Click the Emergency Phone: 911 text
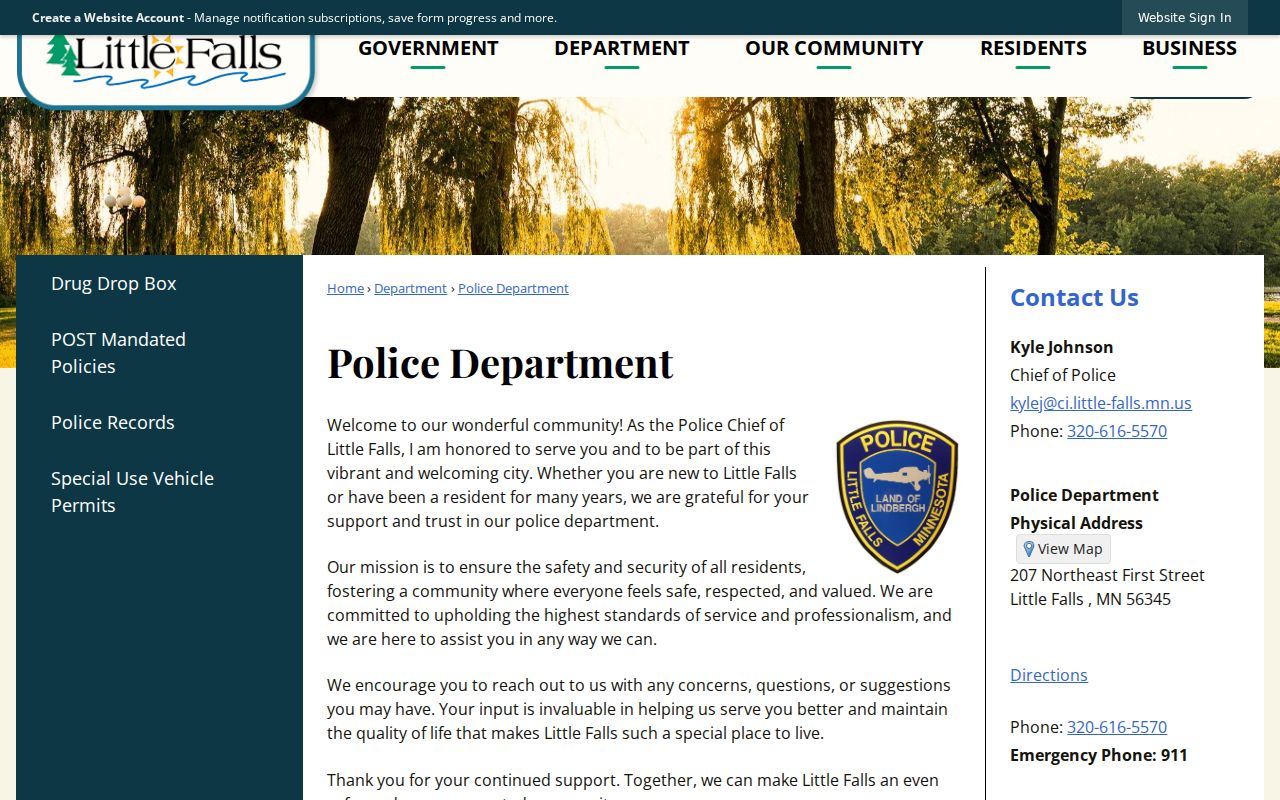1280x800 pixels. point(1099,755)
